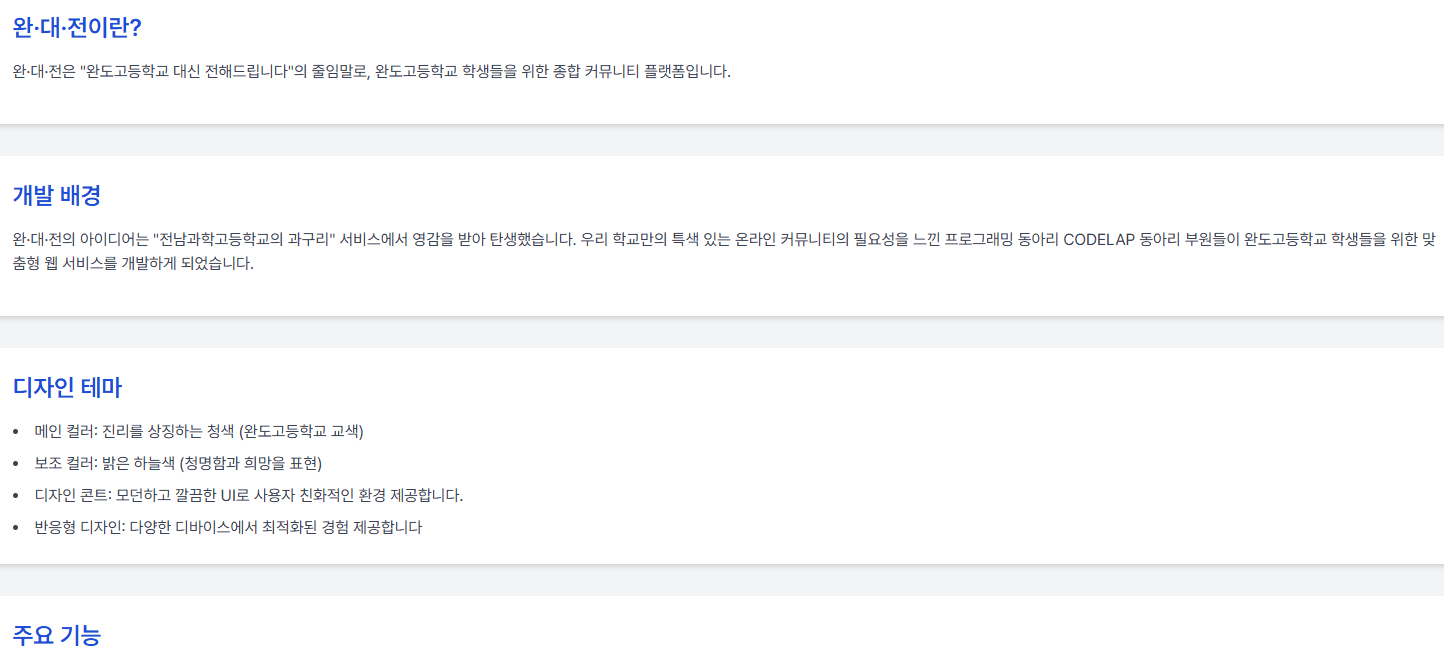The image size is (1444, 652).
Task: Click the bullet before "보조 컬러"
Action: pos(16,464)
